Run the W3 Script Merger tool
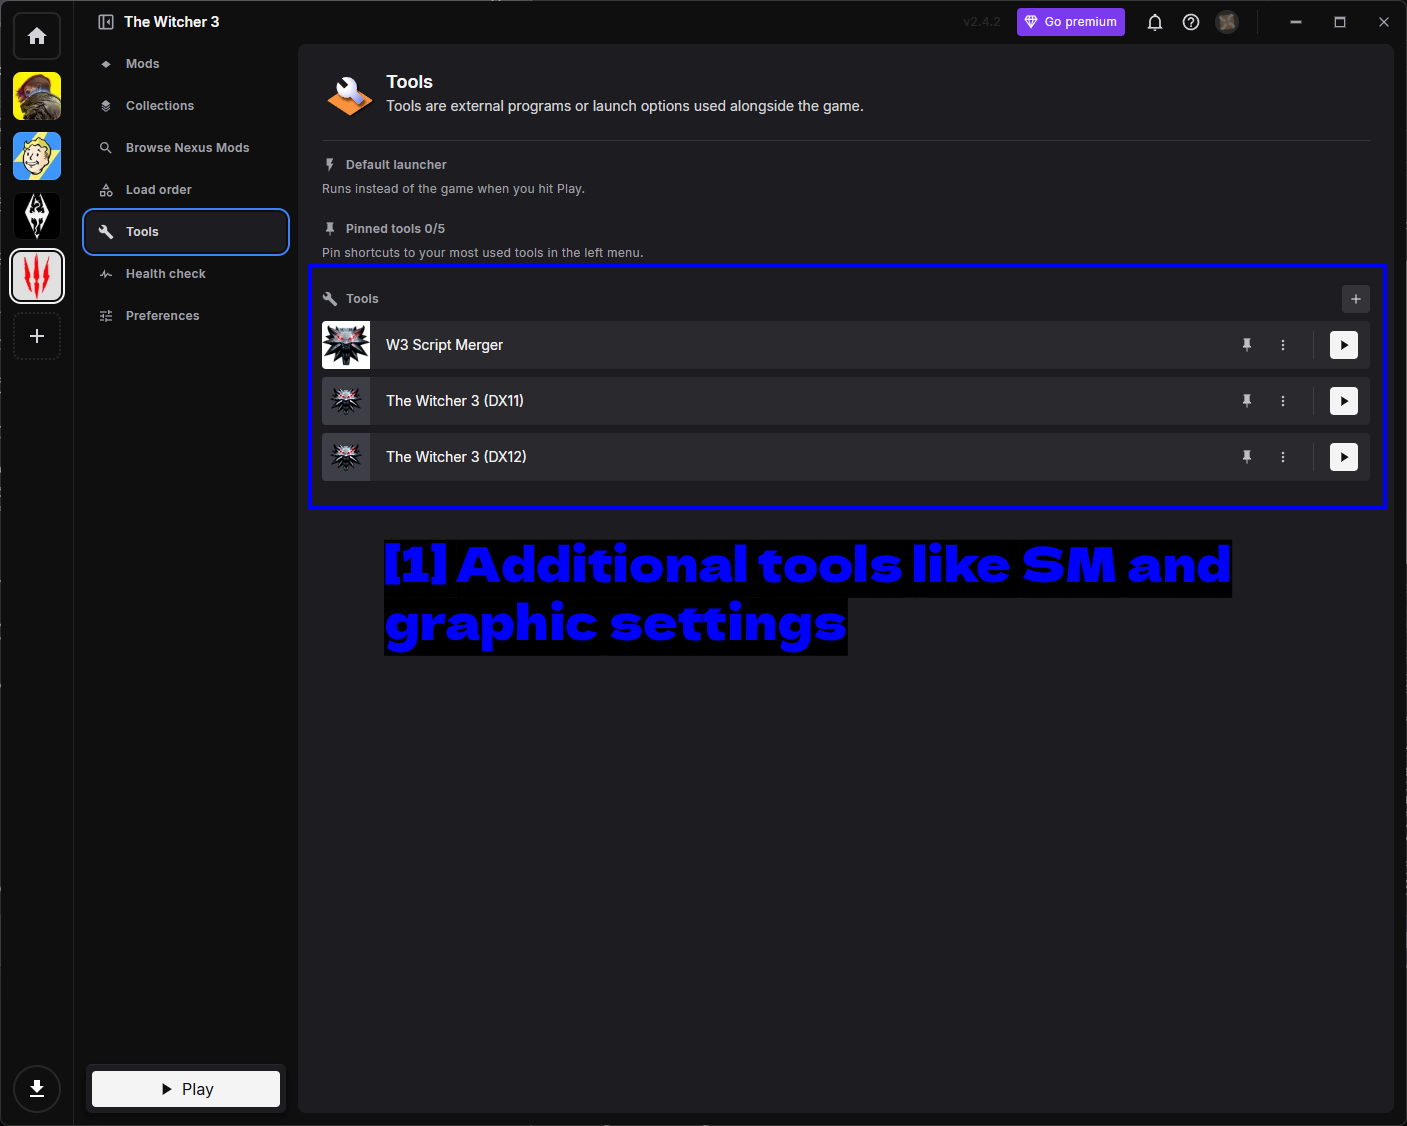Screen dimensions: 1407x1126 pos(1344,345)
